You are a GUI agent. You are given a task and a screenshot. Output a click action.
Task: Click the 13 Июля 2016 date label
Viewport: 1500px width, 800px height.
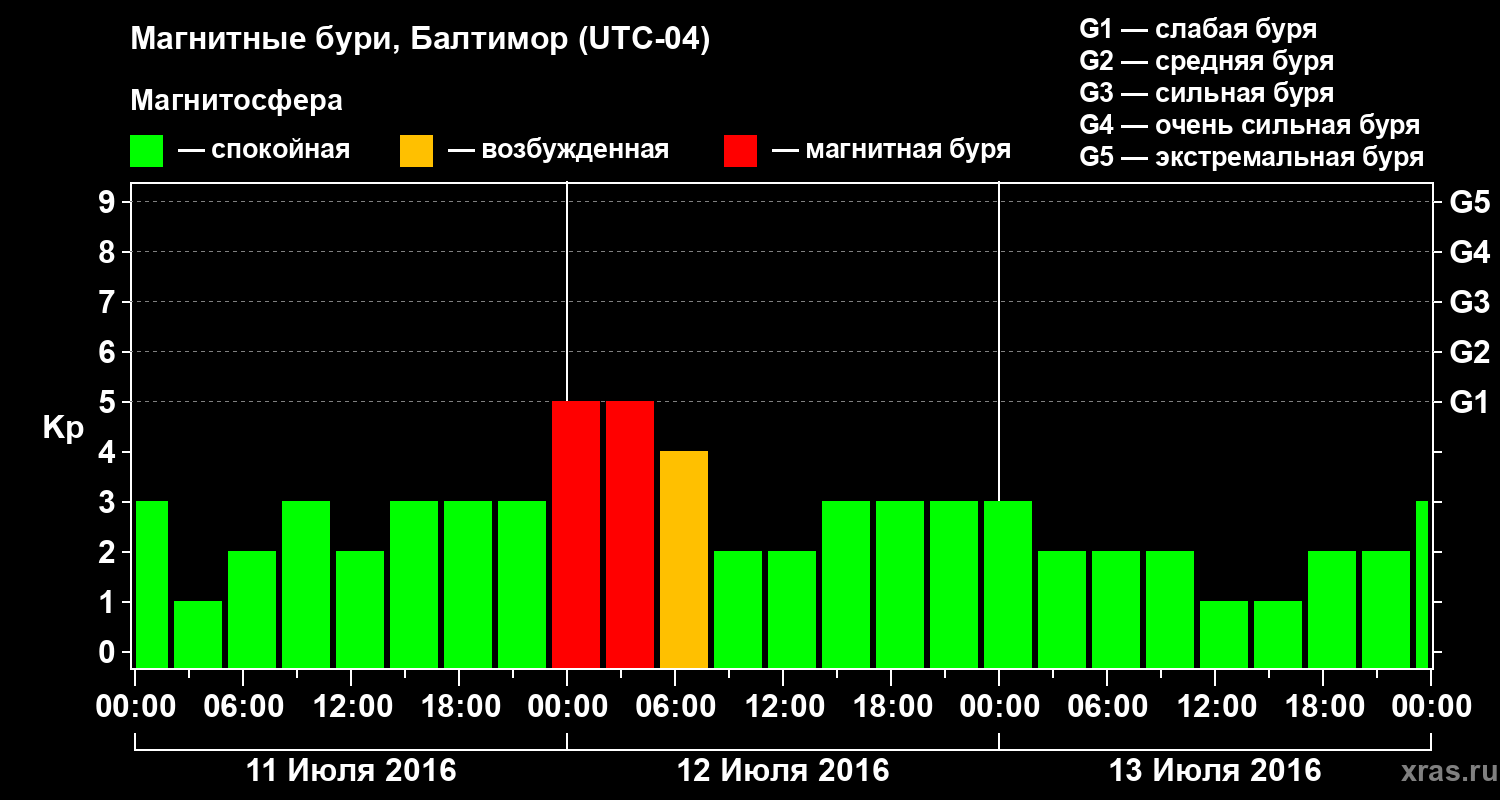pyautogui.click(x=1215, y=771)
